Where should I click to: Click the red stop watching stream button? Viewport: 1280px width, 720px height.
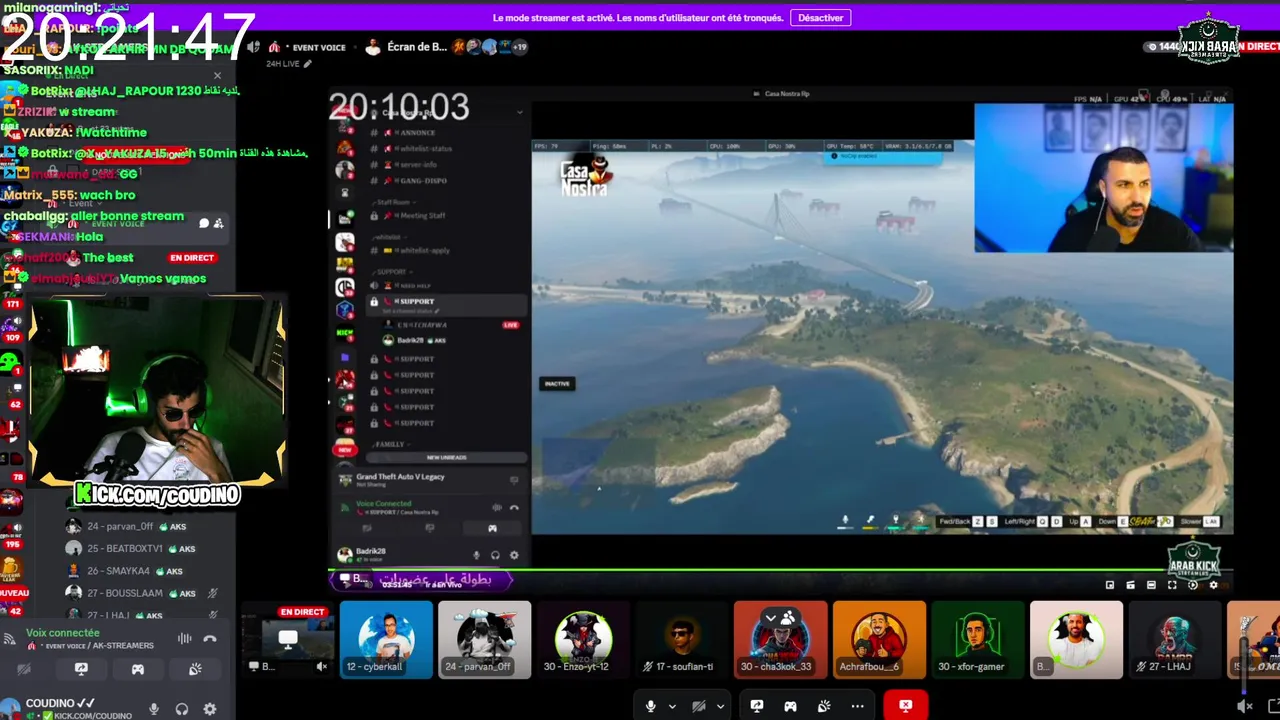click(905, 706)
